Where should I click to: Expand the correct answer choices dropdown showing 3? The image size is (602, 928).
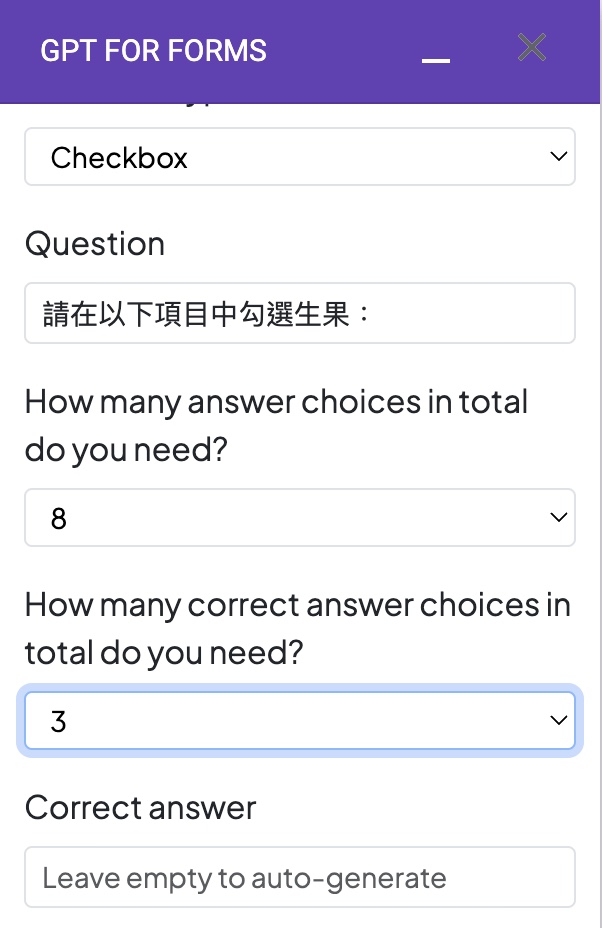click(x=299, y=721)
